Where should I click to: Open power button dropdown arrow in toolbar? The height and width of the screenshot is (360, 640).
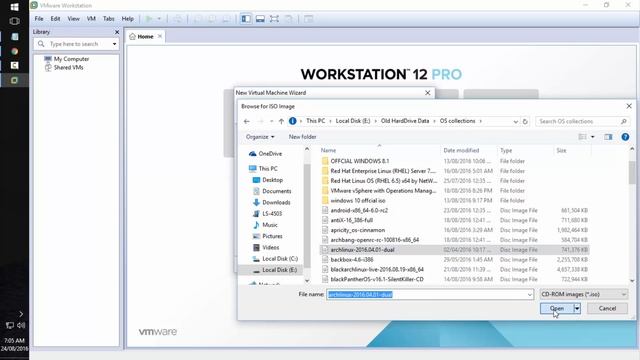coord(159,19)
